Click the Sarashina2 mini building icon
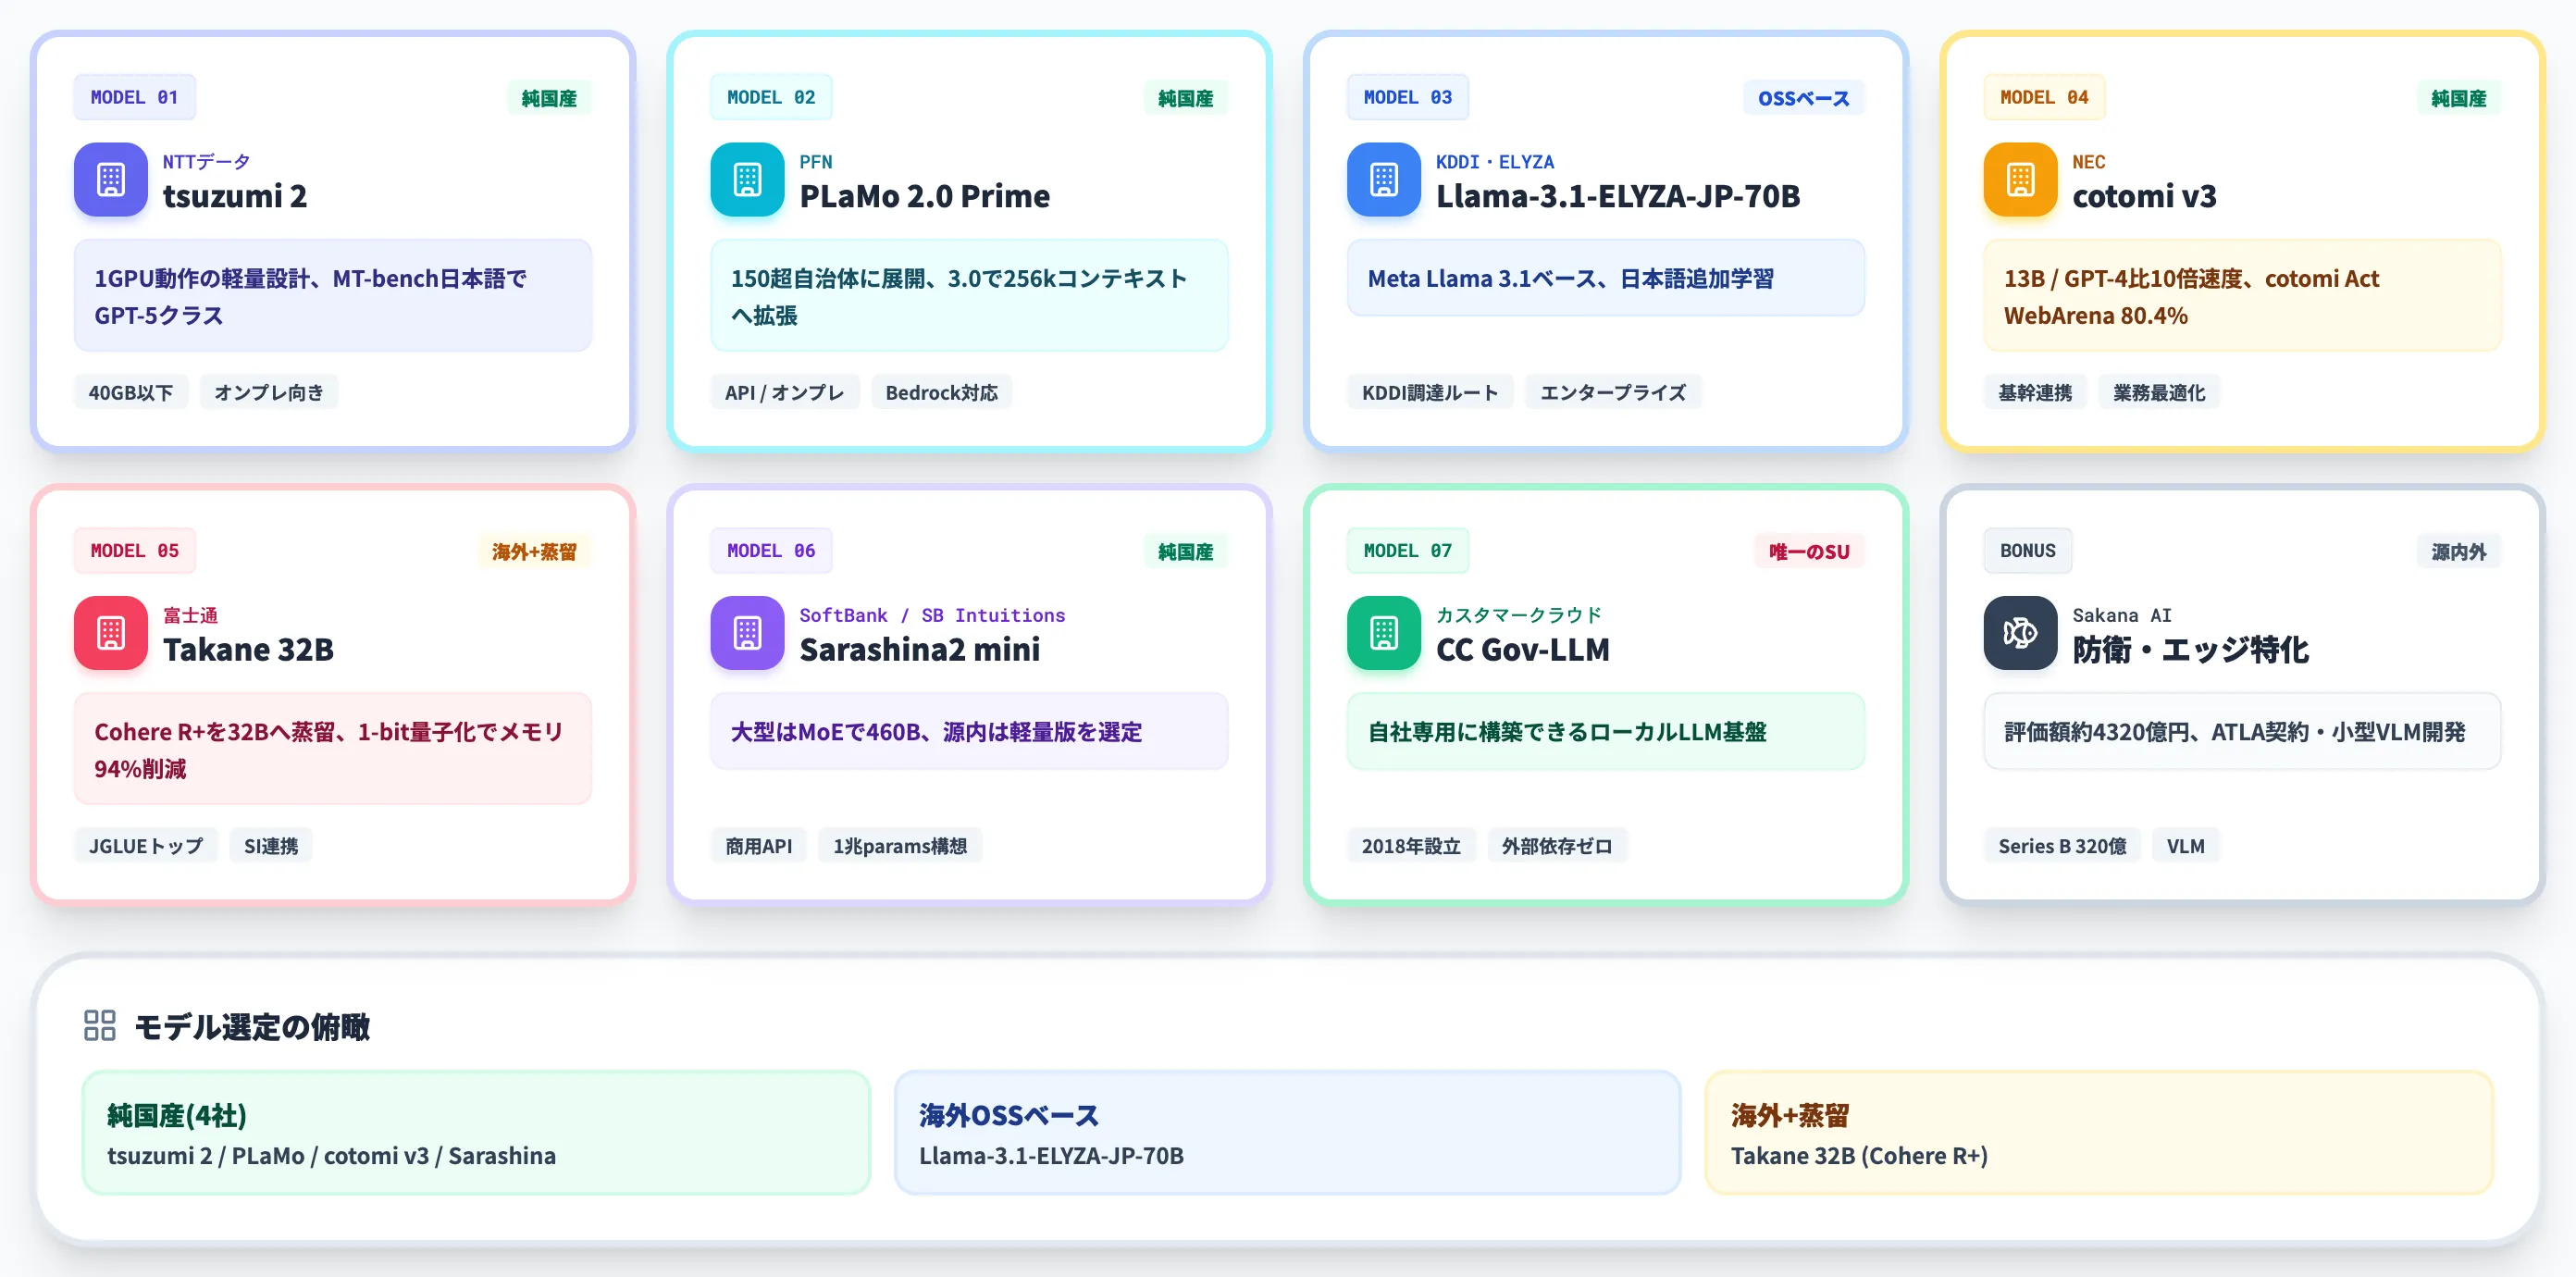2576x1277 pixels. point(747,633)
